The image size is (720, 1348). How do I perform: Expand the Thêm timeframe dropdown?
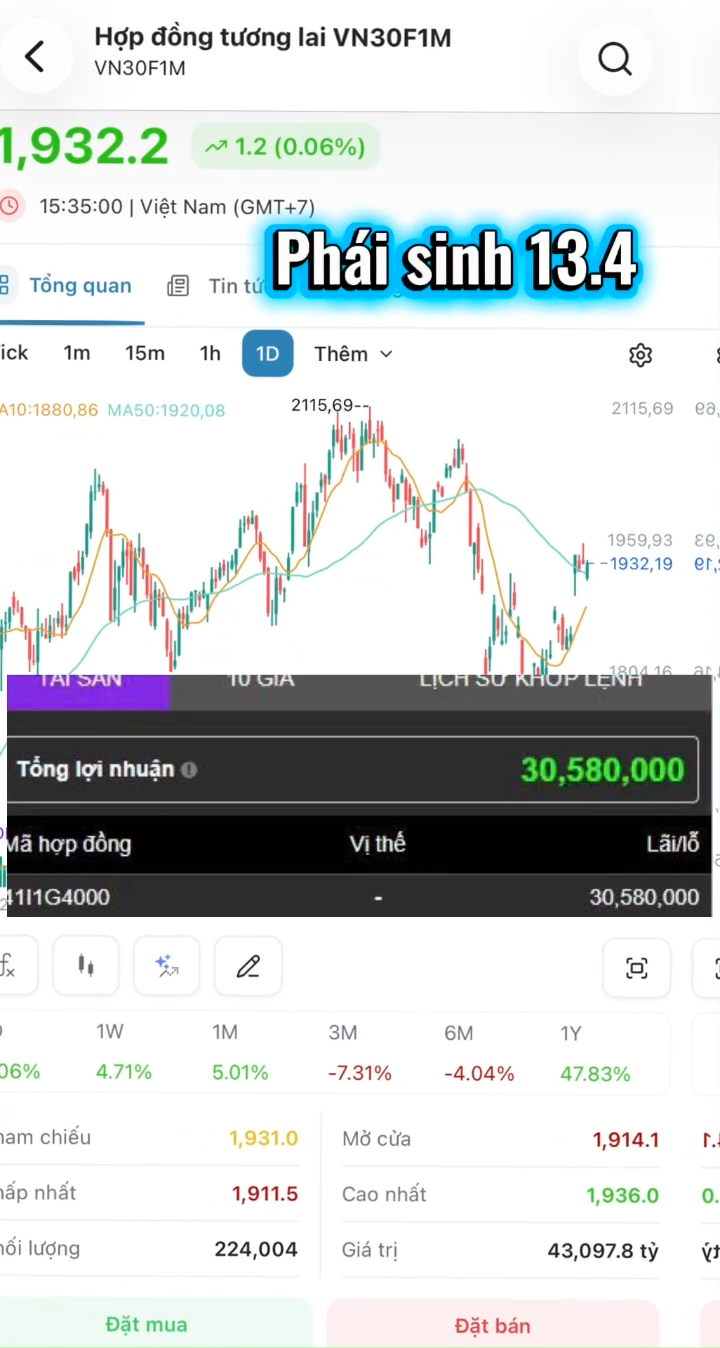click(x=353, y=354)
